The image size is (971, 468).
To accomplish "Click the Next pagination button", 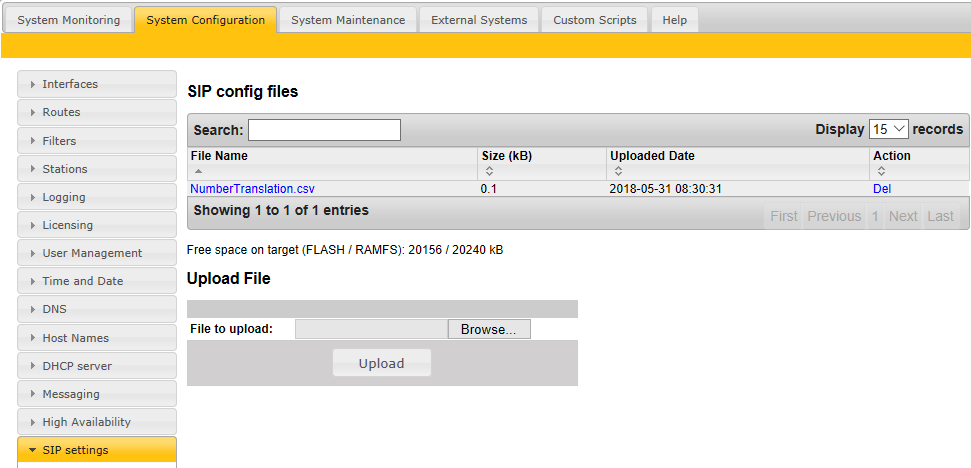I will [x=902, y=216].
